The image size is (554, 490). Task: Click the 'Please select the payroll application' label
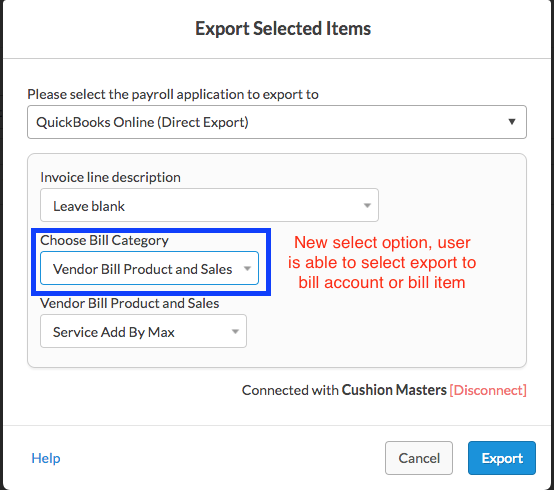(x=173, y=95)
